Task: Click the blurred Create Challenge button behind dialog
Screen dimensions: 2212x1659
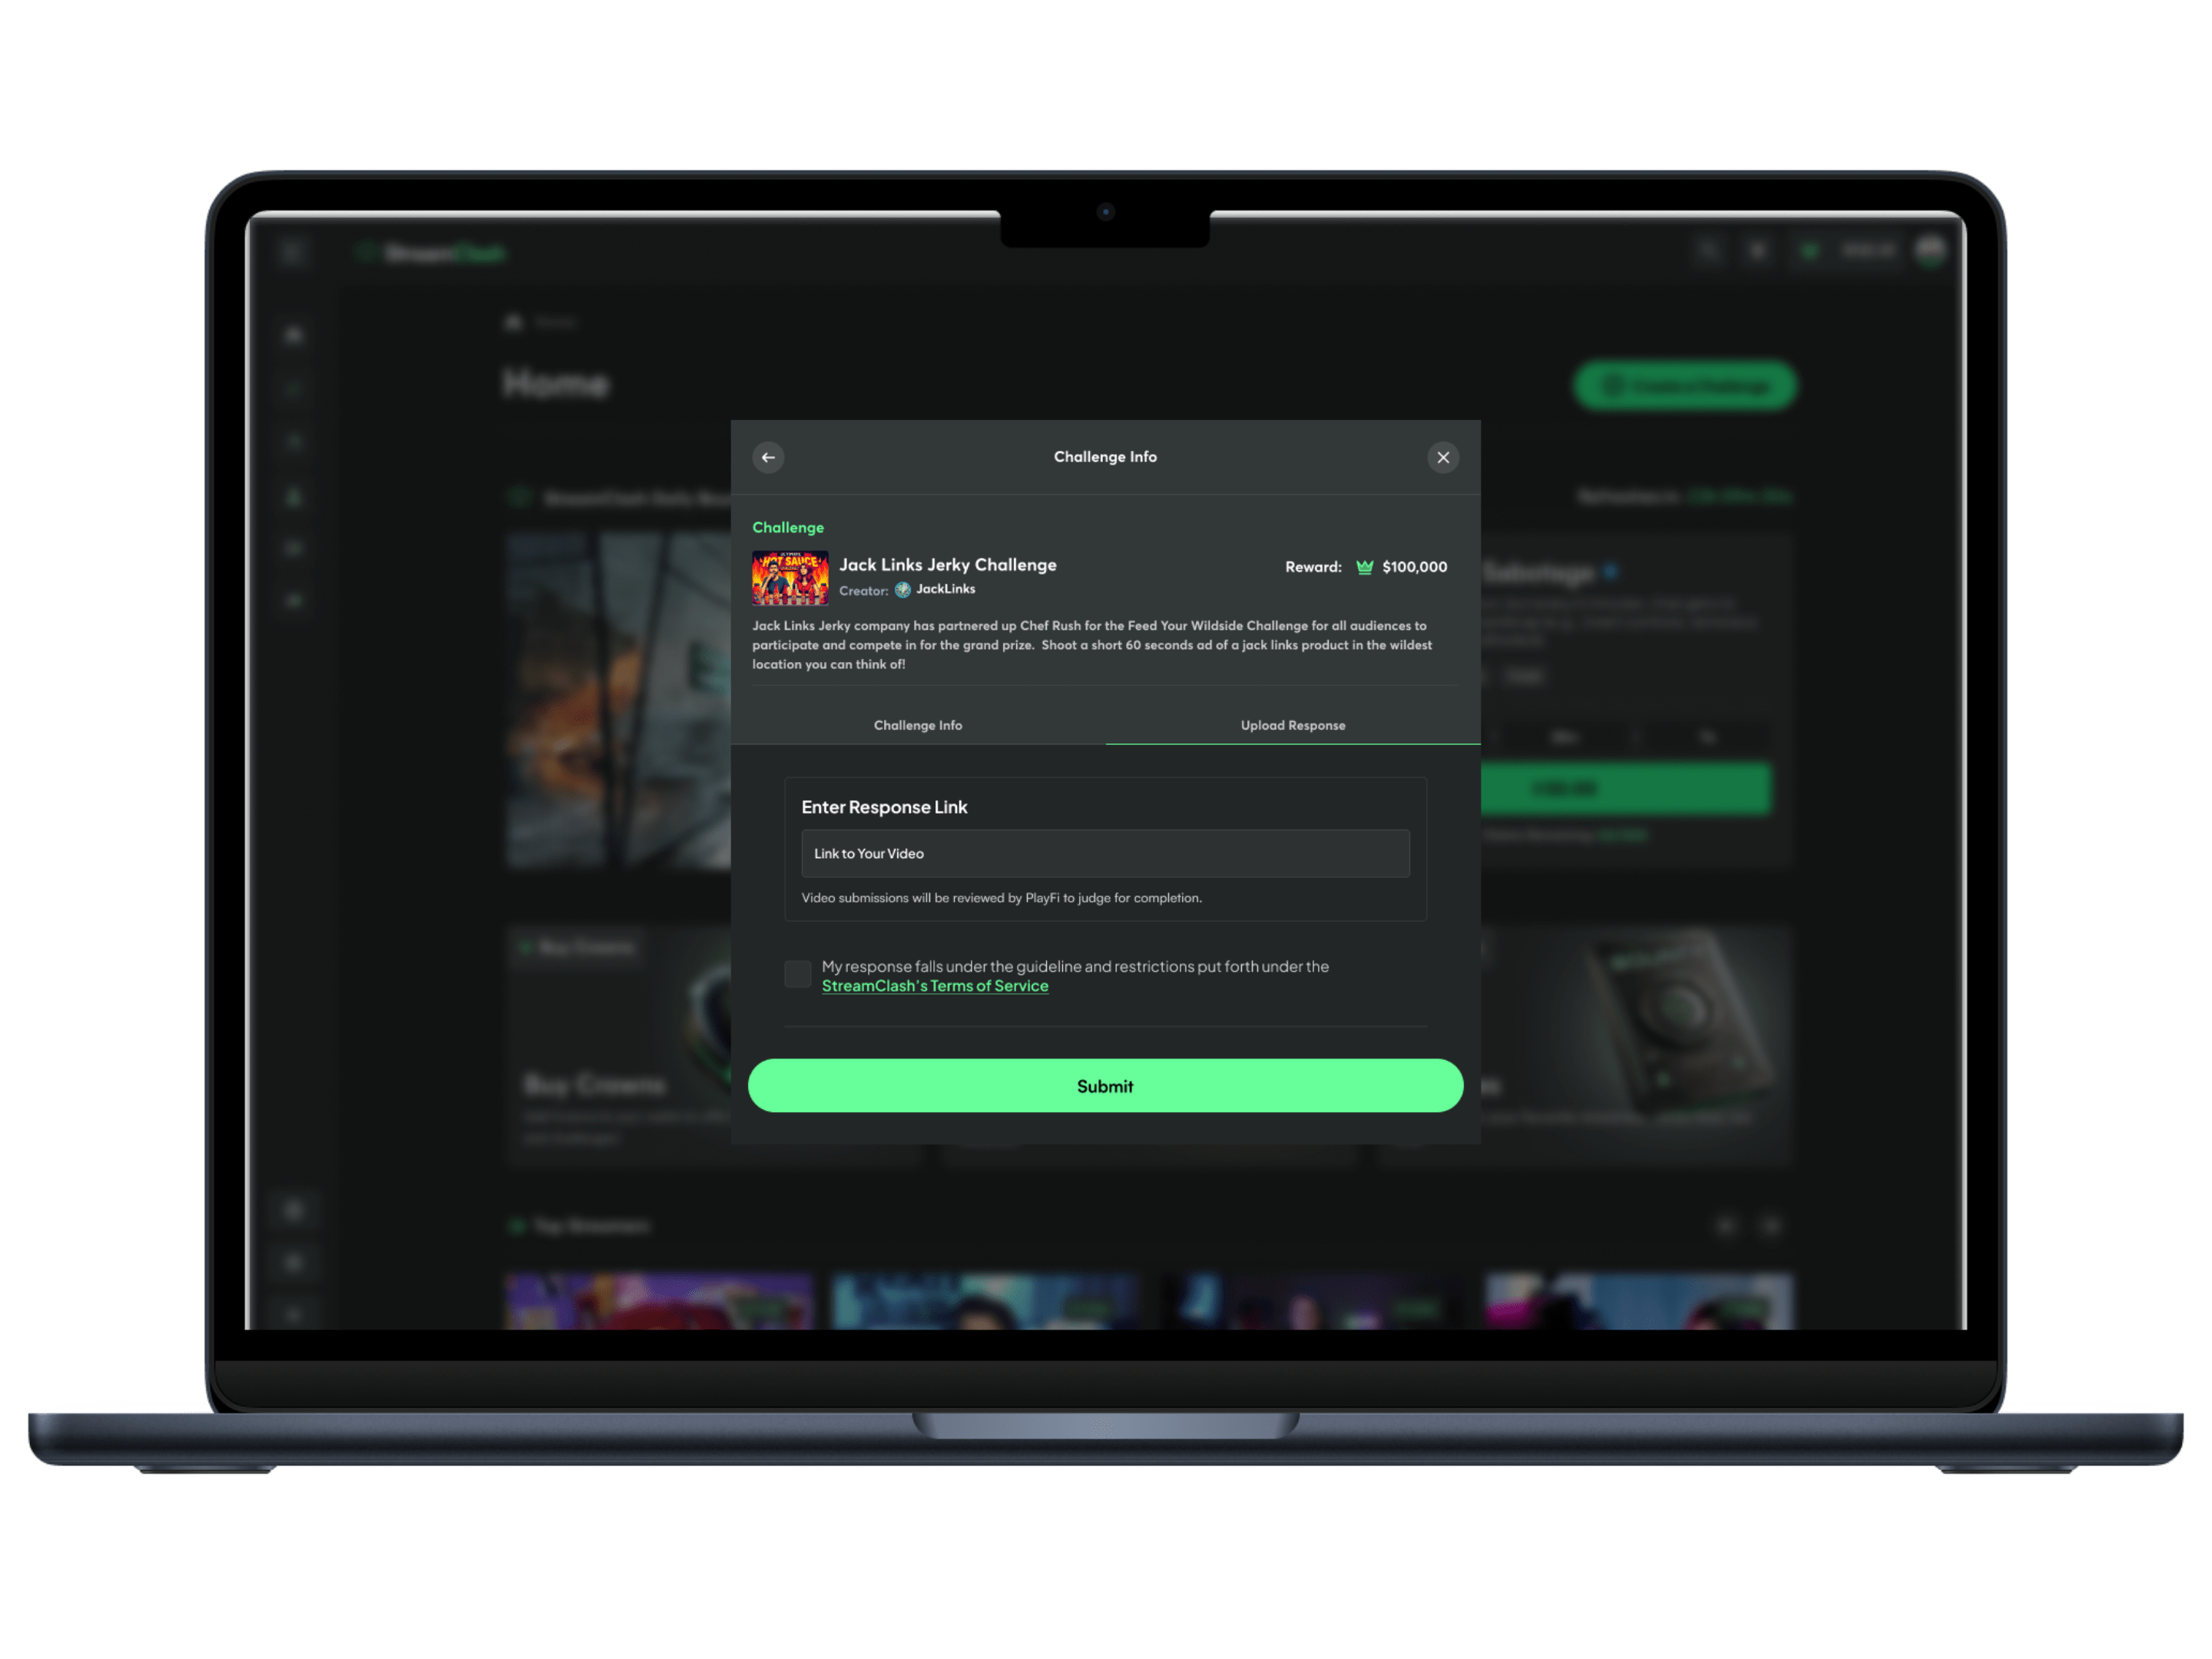Action: coord(1685,386)
